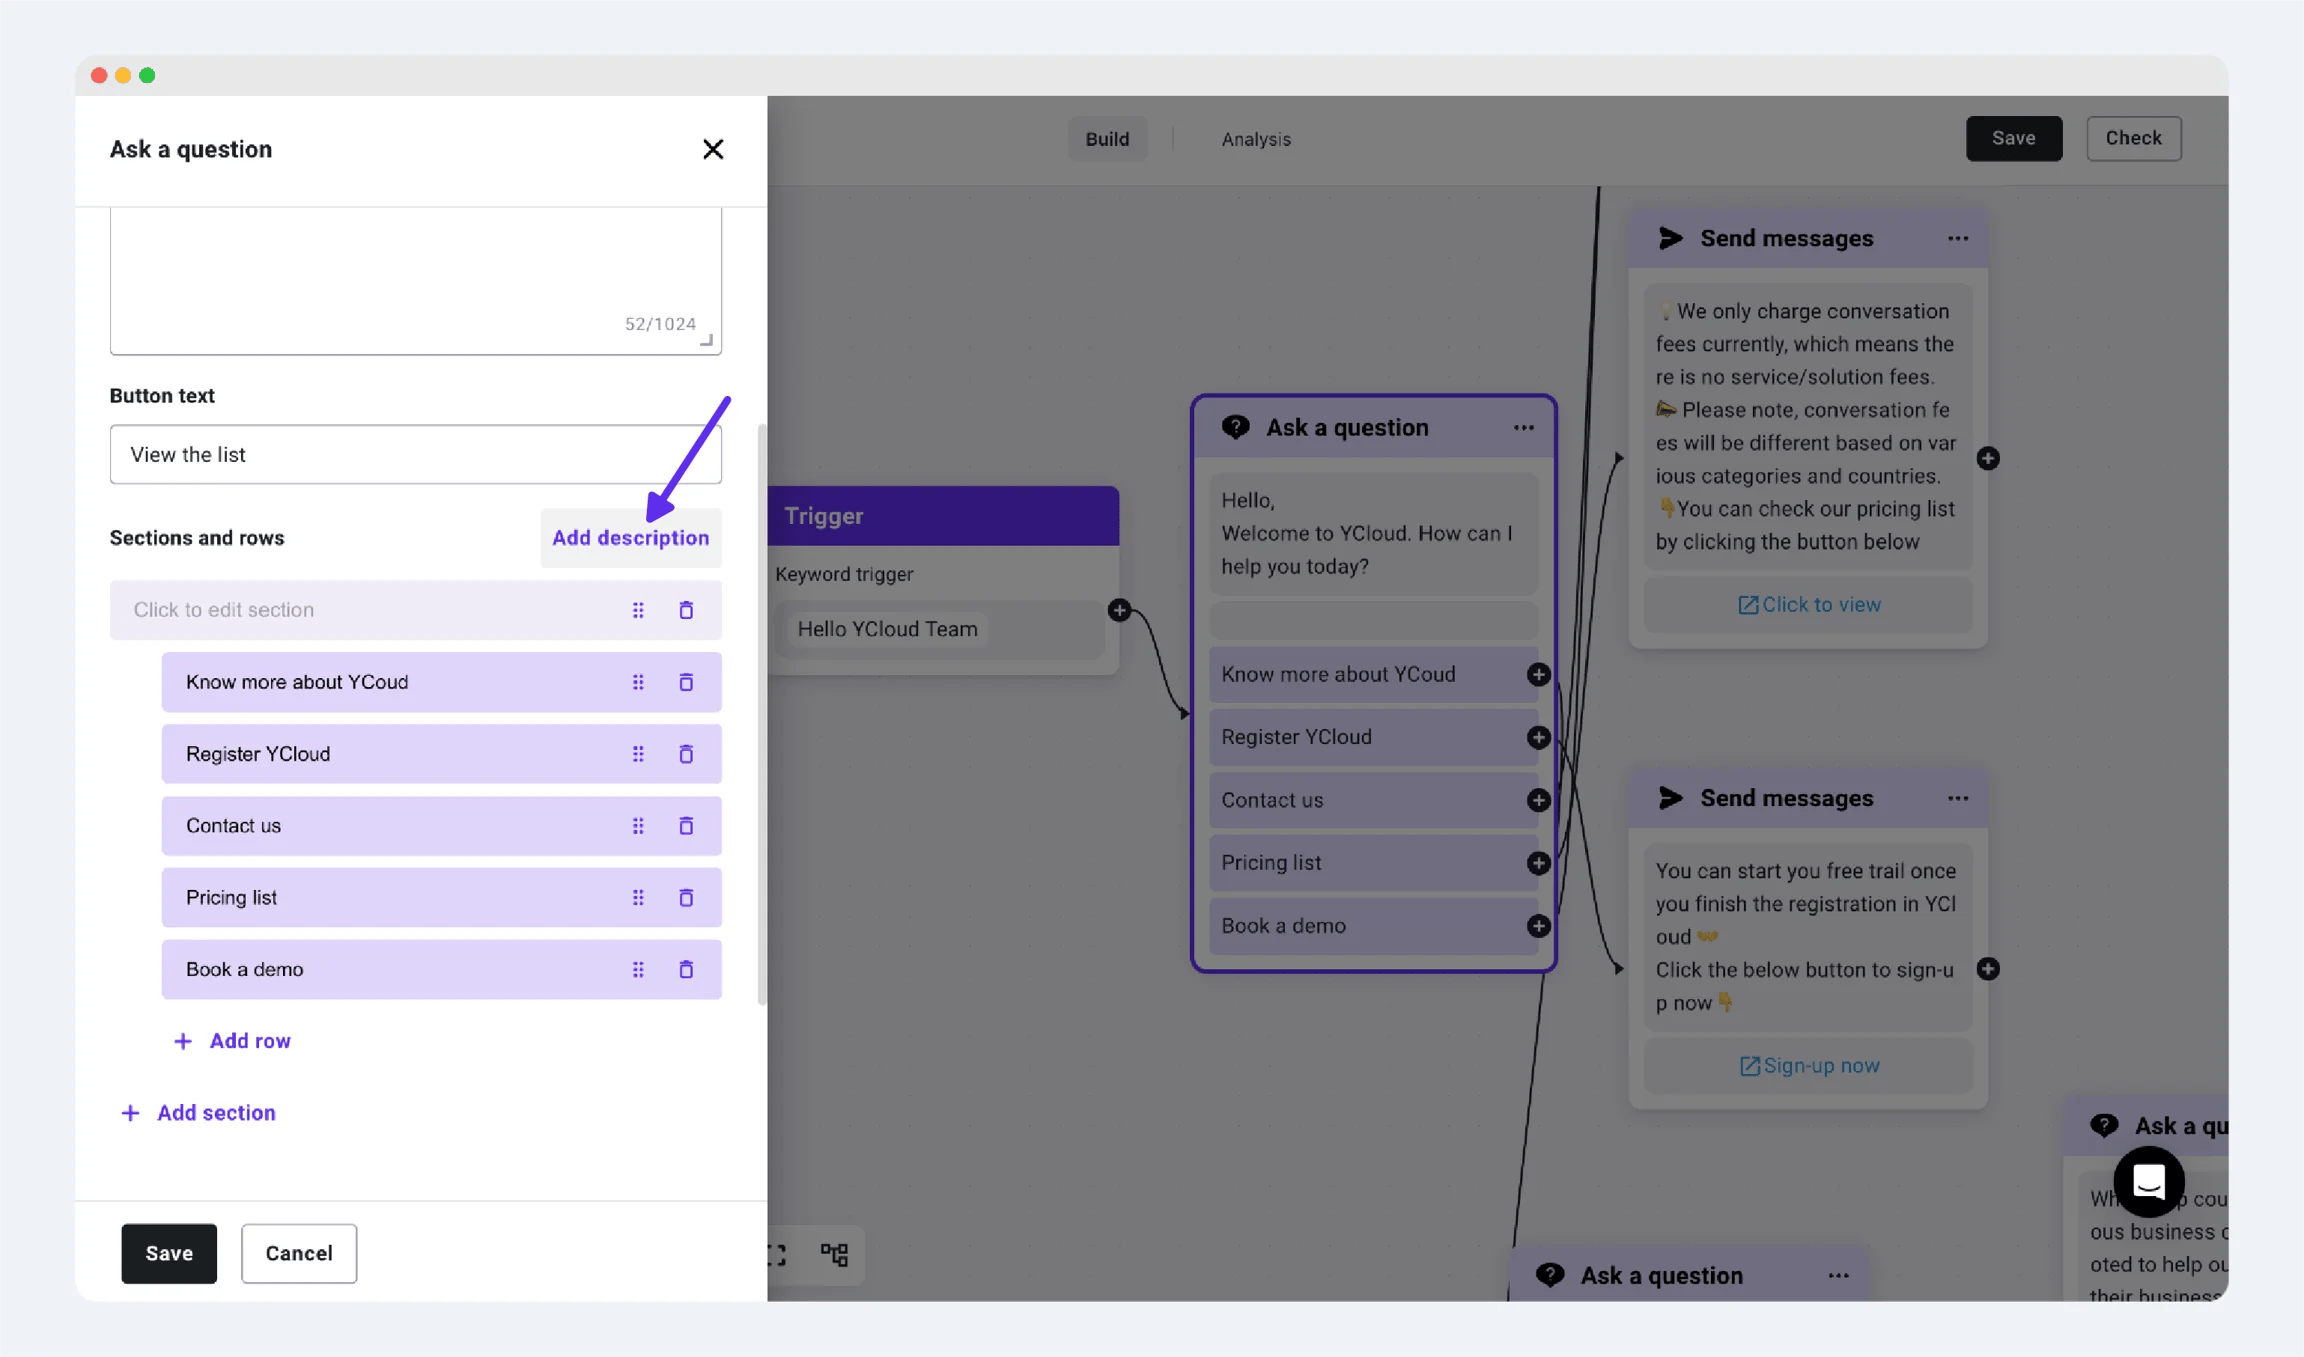Click drag handle of Contact us row
This screenshot has height=1357, width=2304.
pyautogui.click(x=638, y=826)
